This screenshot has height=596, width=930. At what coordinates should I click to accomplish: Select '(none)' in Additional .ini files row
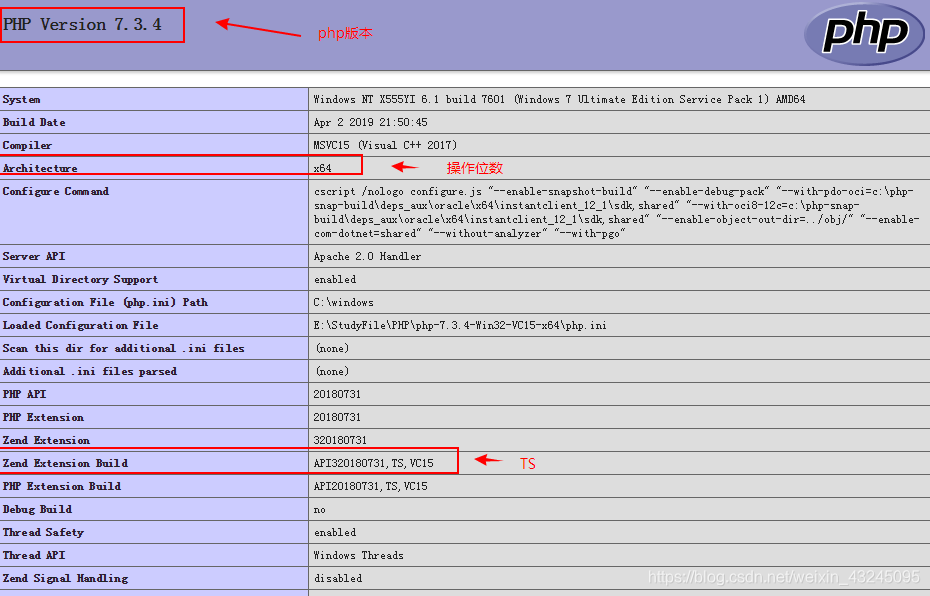point(332,371)
